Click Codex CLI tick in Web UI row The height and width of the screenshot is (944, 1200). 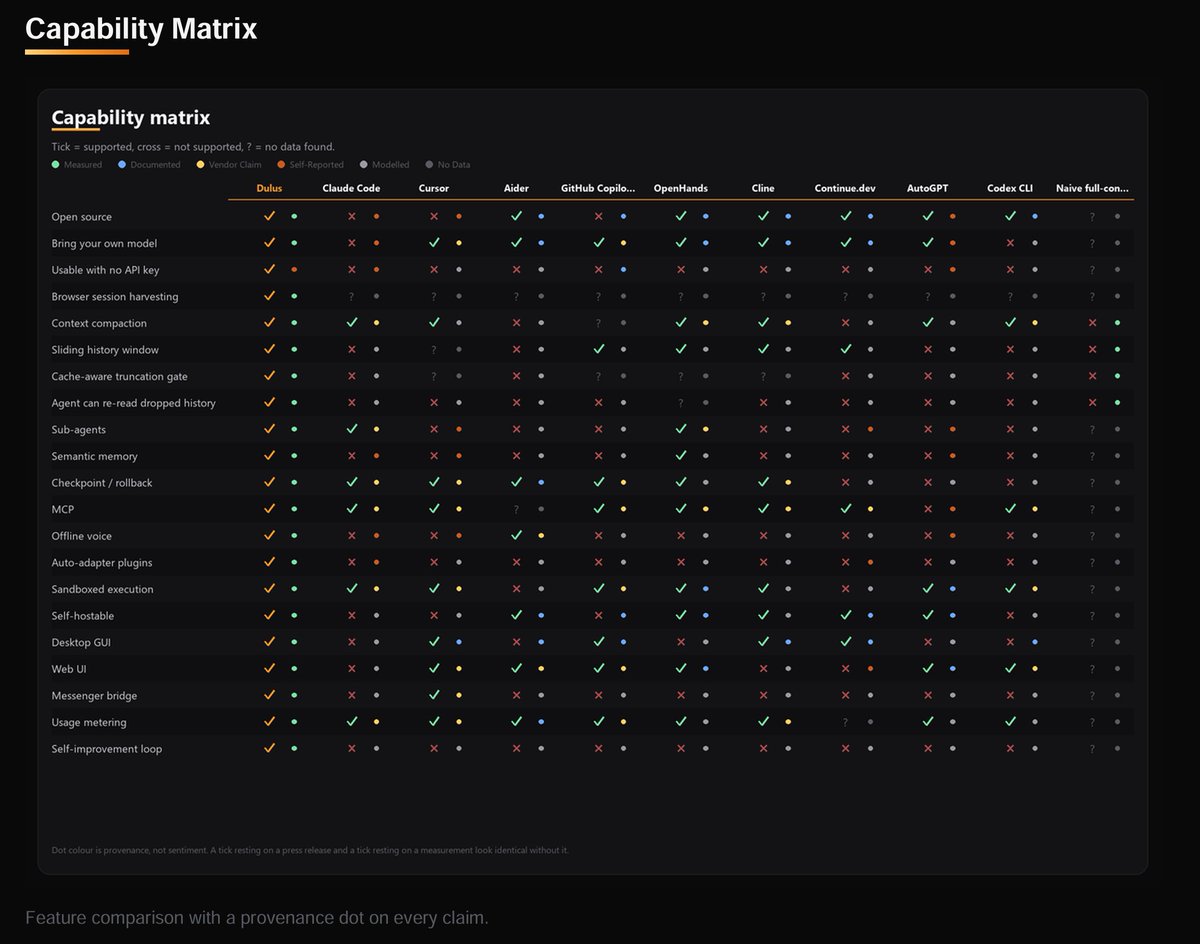point(1010,668)
